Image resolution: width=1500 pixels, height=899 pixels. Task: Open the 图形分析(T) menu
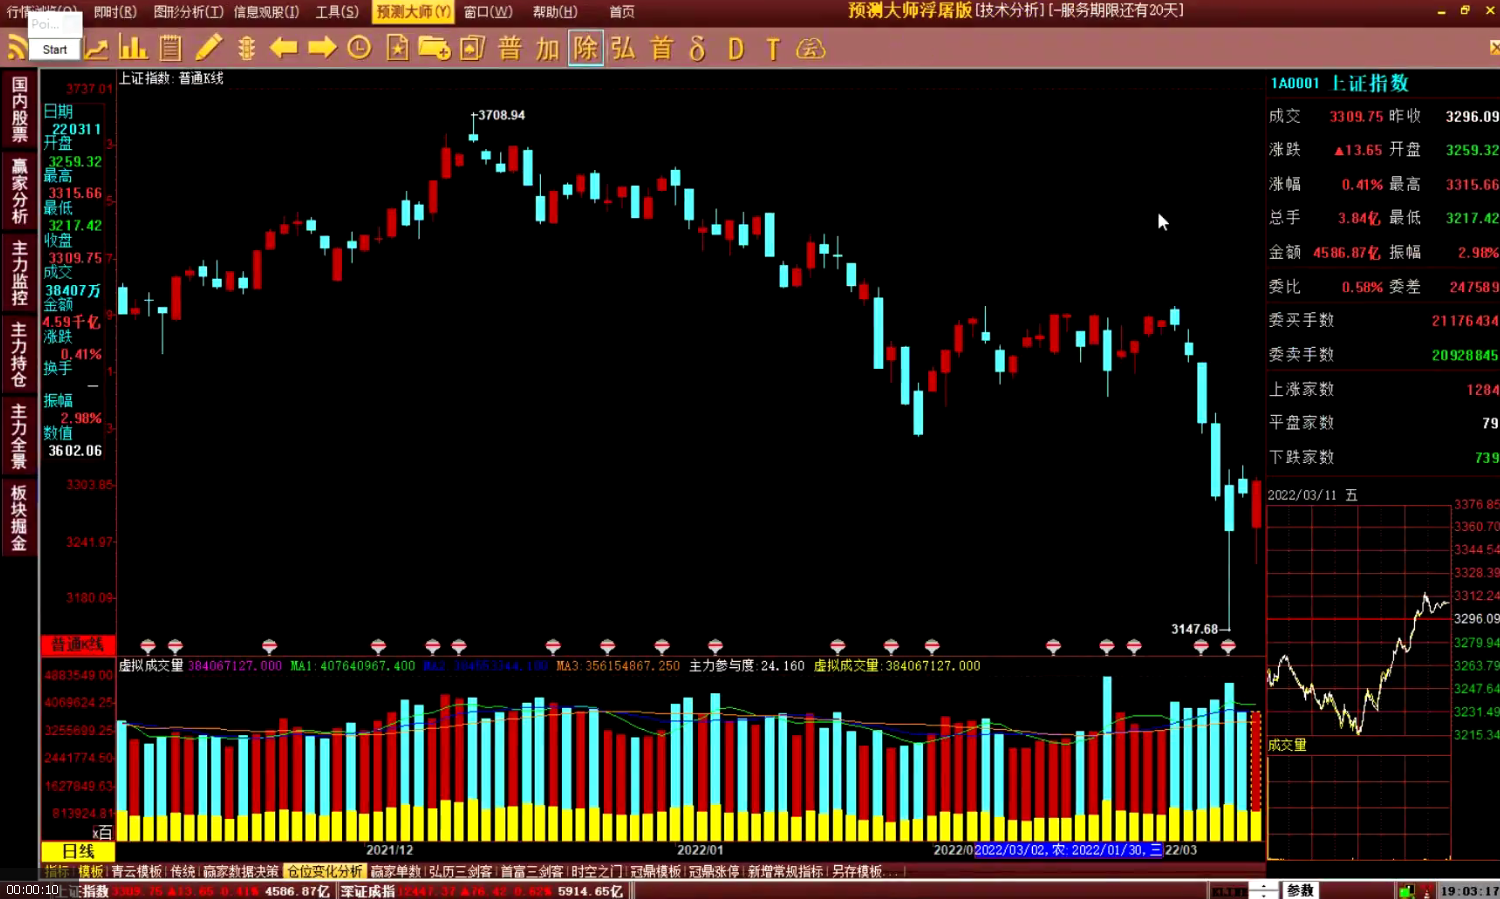point(188,12)
